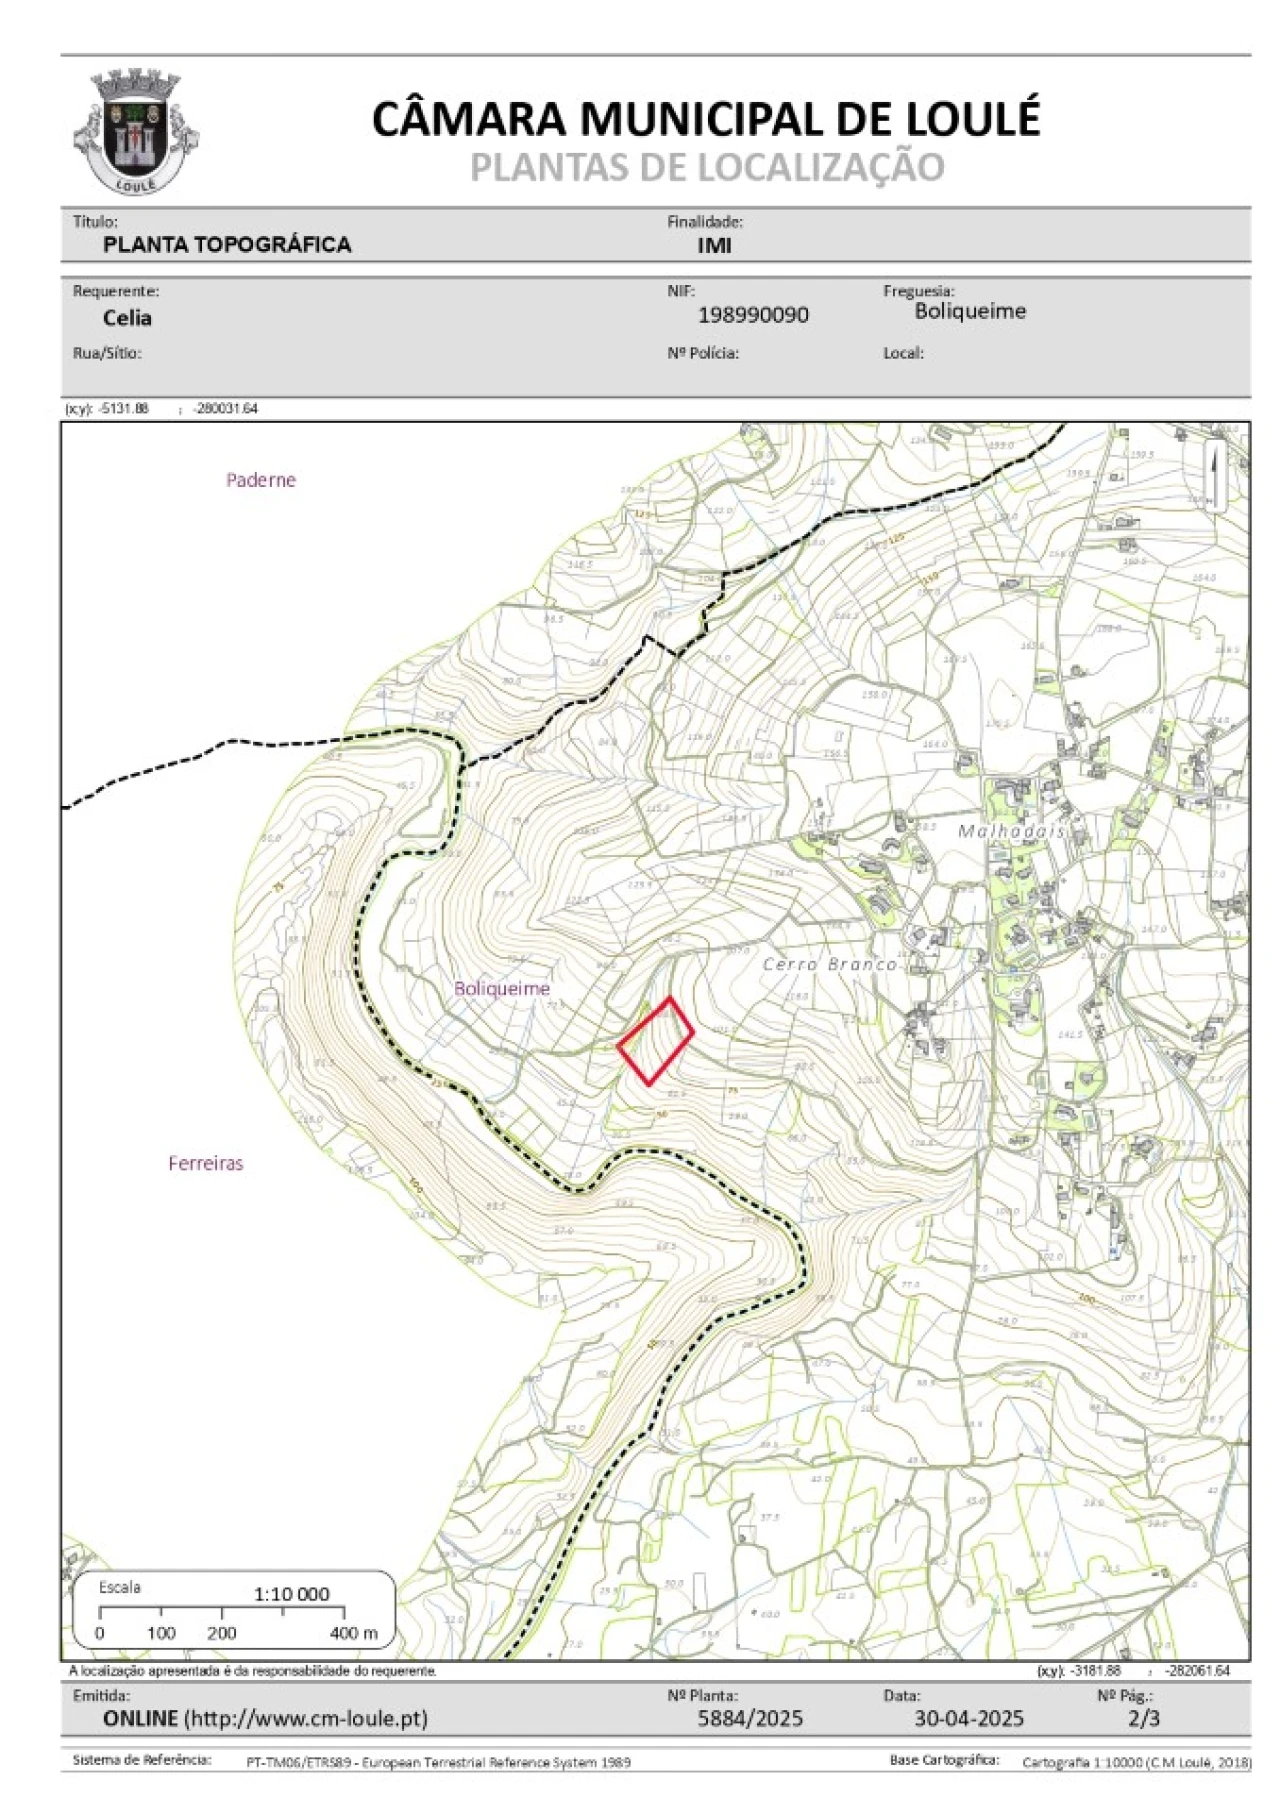Click the north arrow on the map
Screen dimensions: 1280x1814
coord(1215,476)
